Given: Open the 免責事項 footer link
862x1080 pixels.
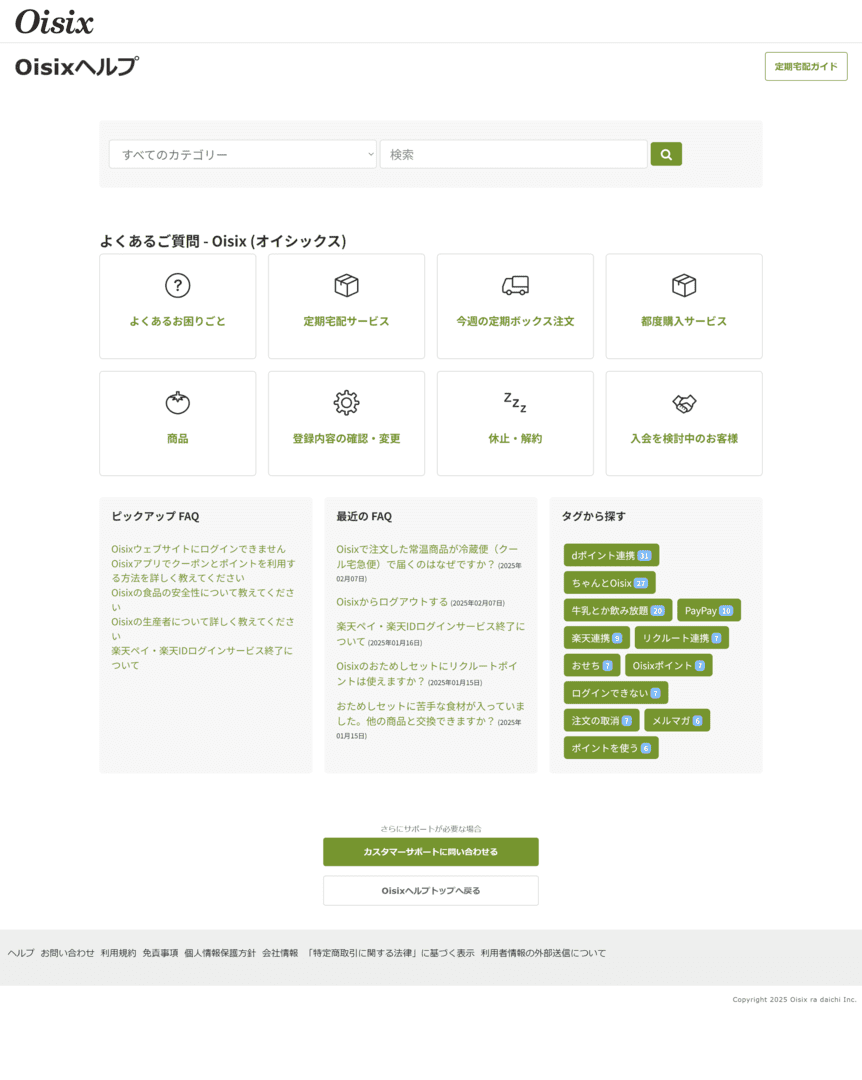Looking at the screenshot, I should click(x=160, y=953).
